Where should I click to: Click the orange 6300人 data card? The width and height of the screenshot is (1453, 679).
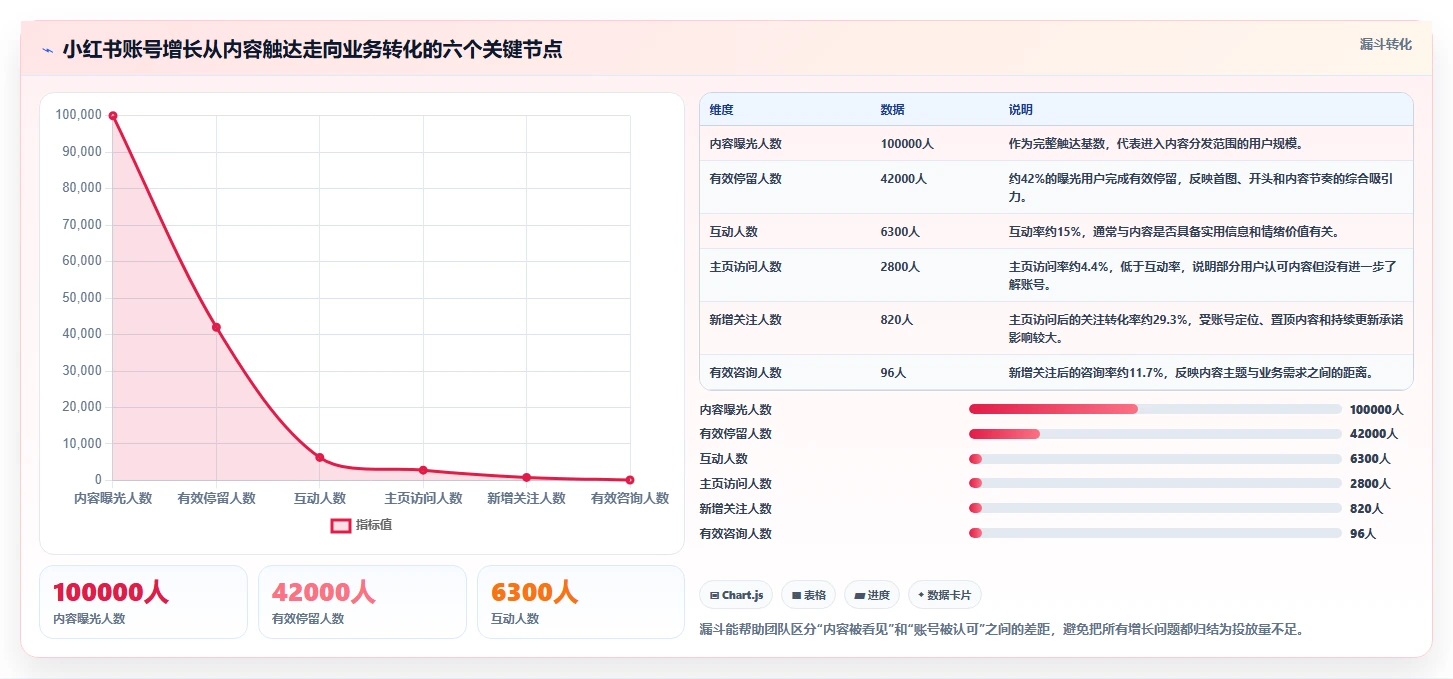coord(581,602)
